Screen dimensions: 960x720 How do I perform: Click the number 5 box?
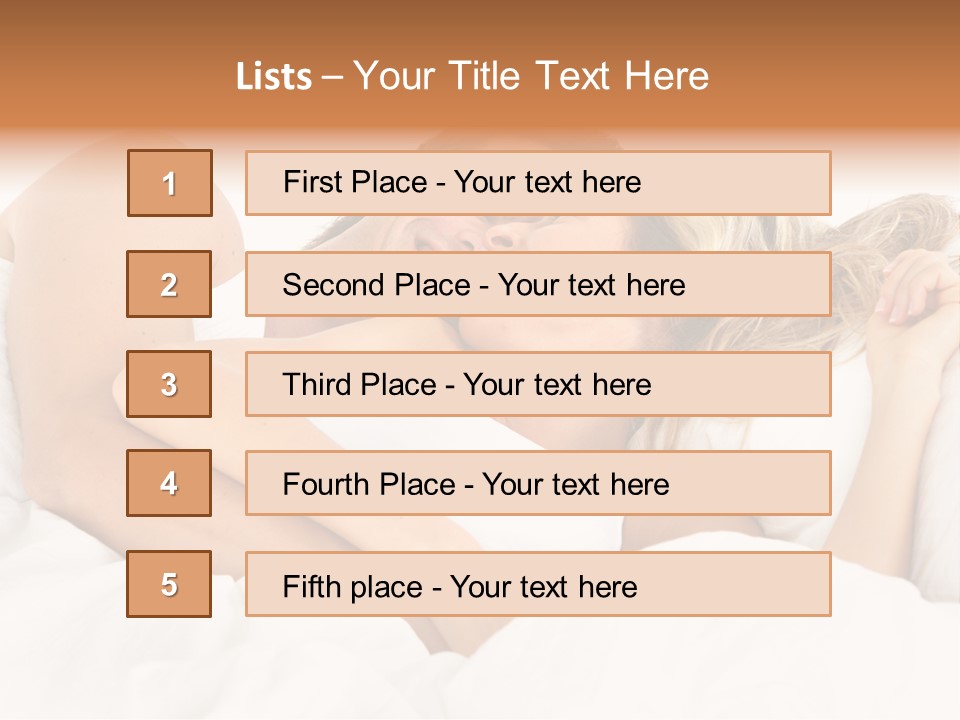169,584
